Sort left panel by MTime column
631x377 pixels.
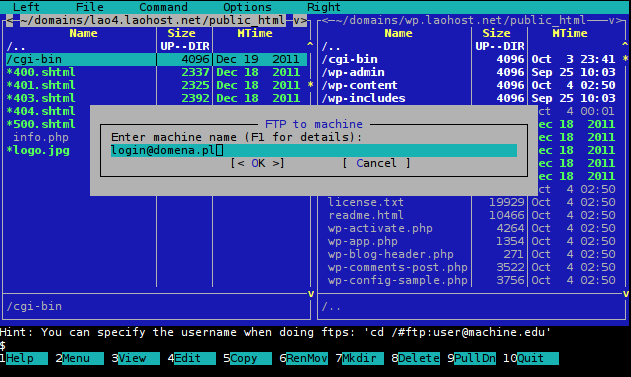click(255, 33)
